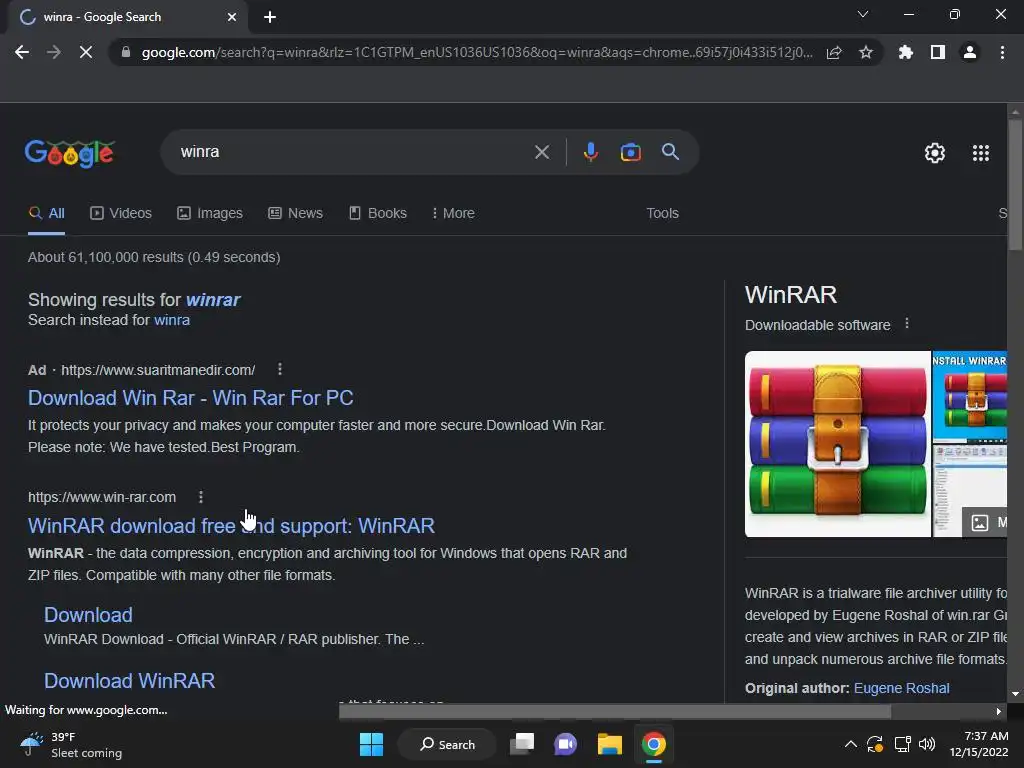Image resolution: width=1024 pixels, height=768 pixels.
Task: Open File Explorer from taskbar
Action: [x=610, y=744]
